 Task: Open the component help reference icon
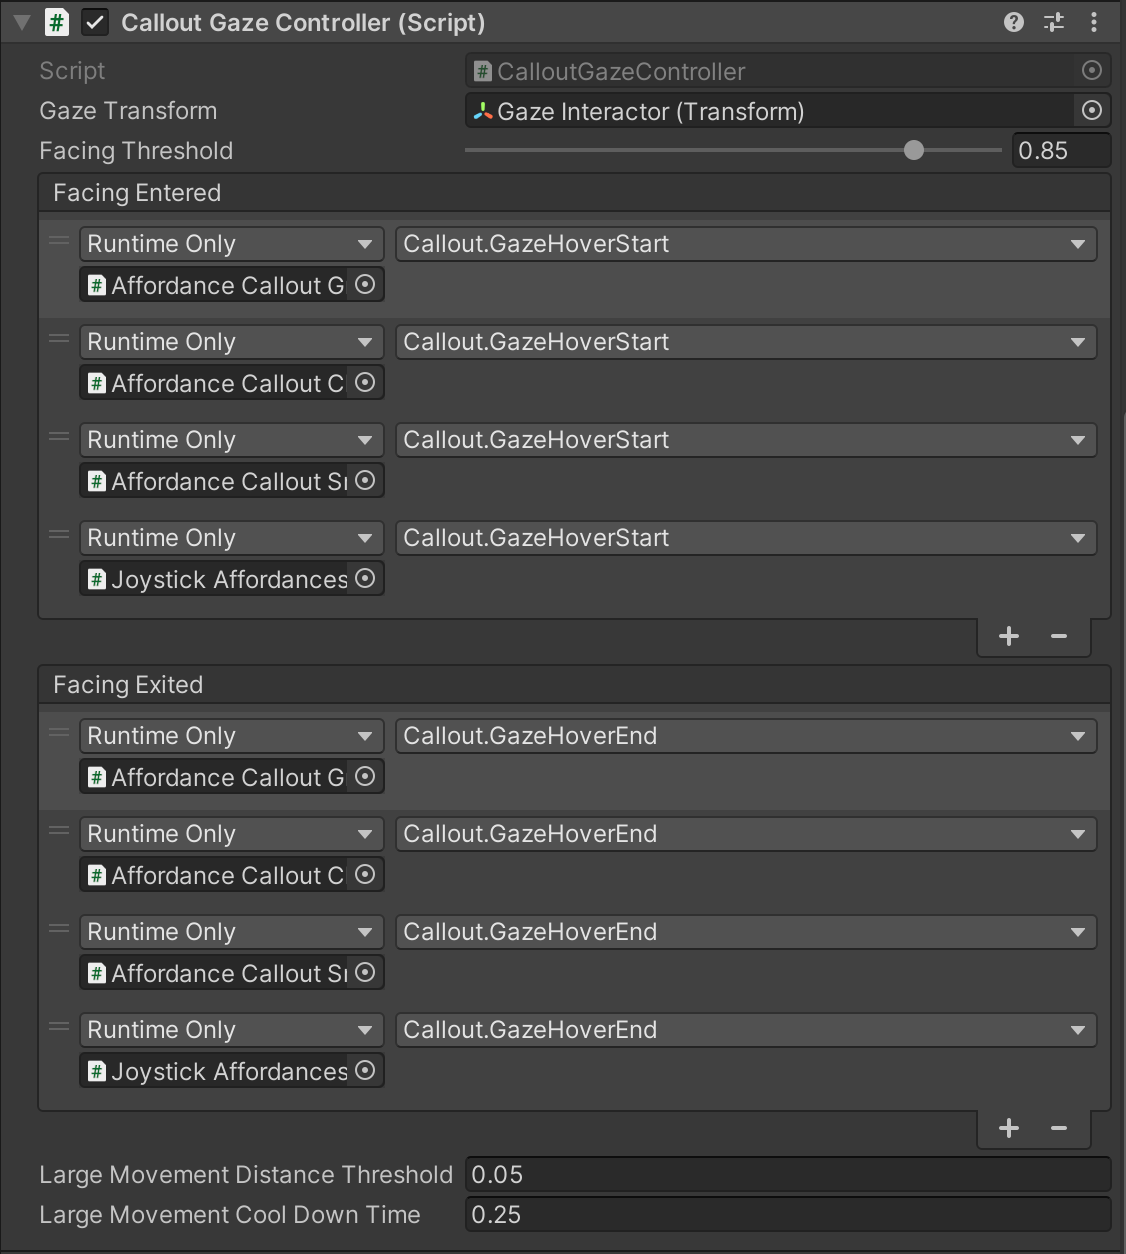[x=1014, y=22]
